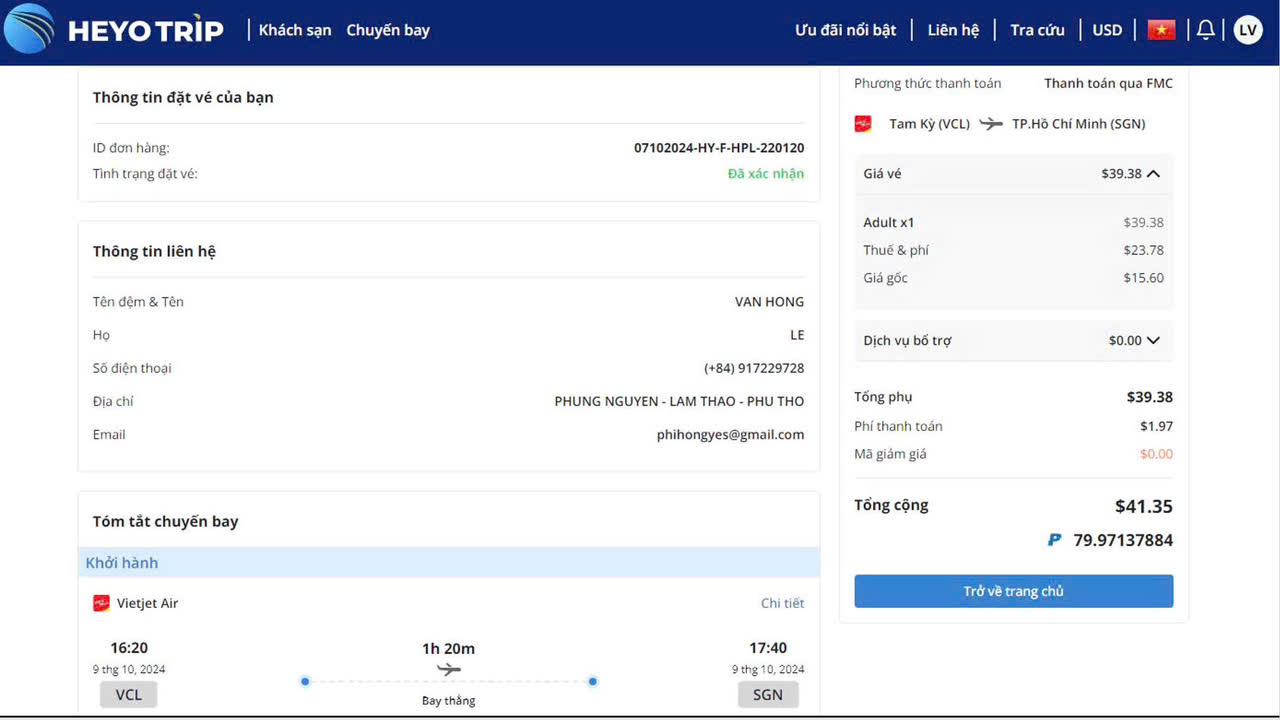The image size is (1280, 720).
Task: Click Trở về trang chủ button
Action: (1013, 591)
